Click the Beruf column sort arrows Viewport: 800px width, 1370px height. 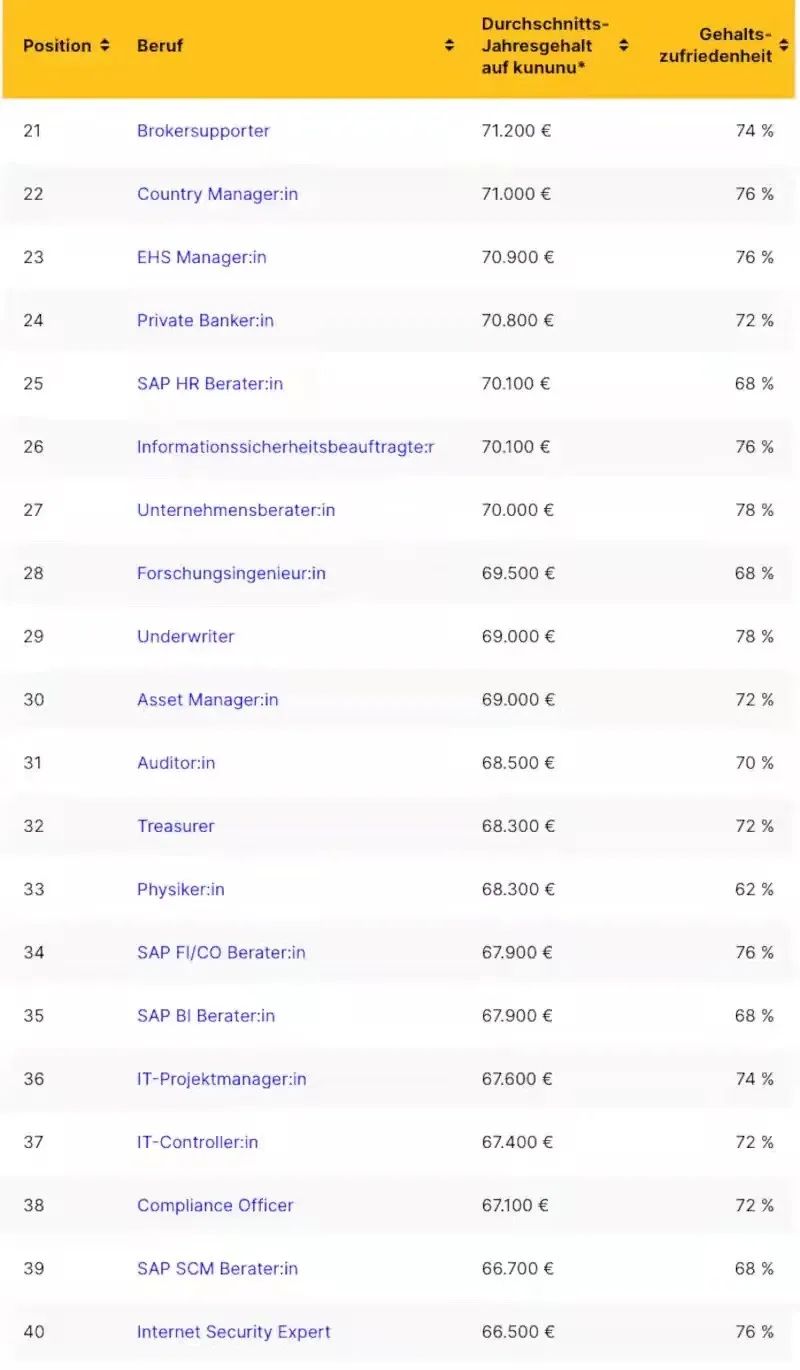(449, 46)
